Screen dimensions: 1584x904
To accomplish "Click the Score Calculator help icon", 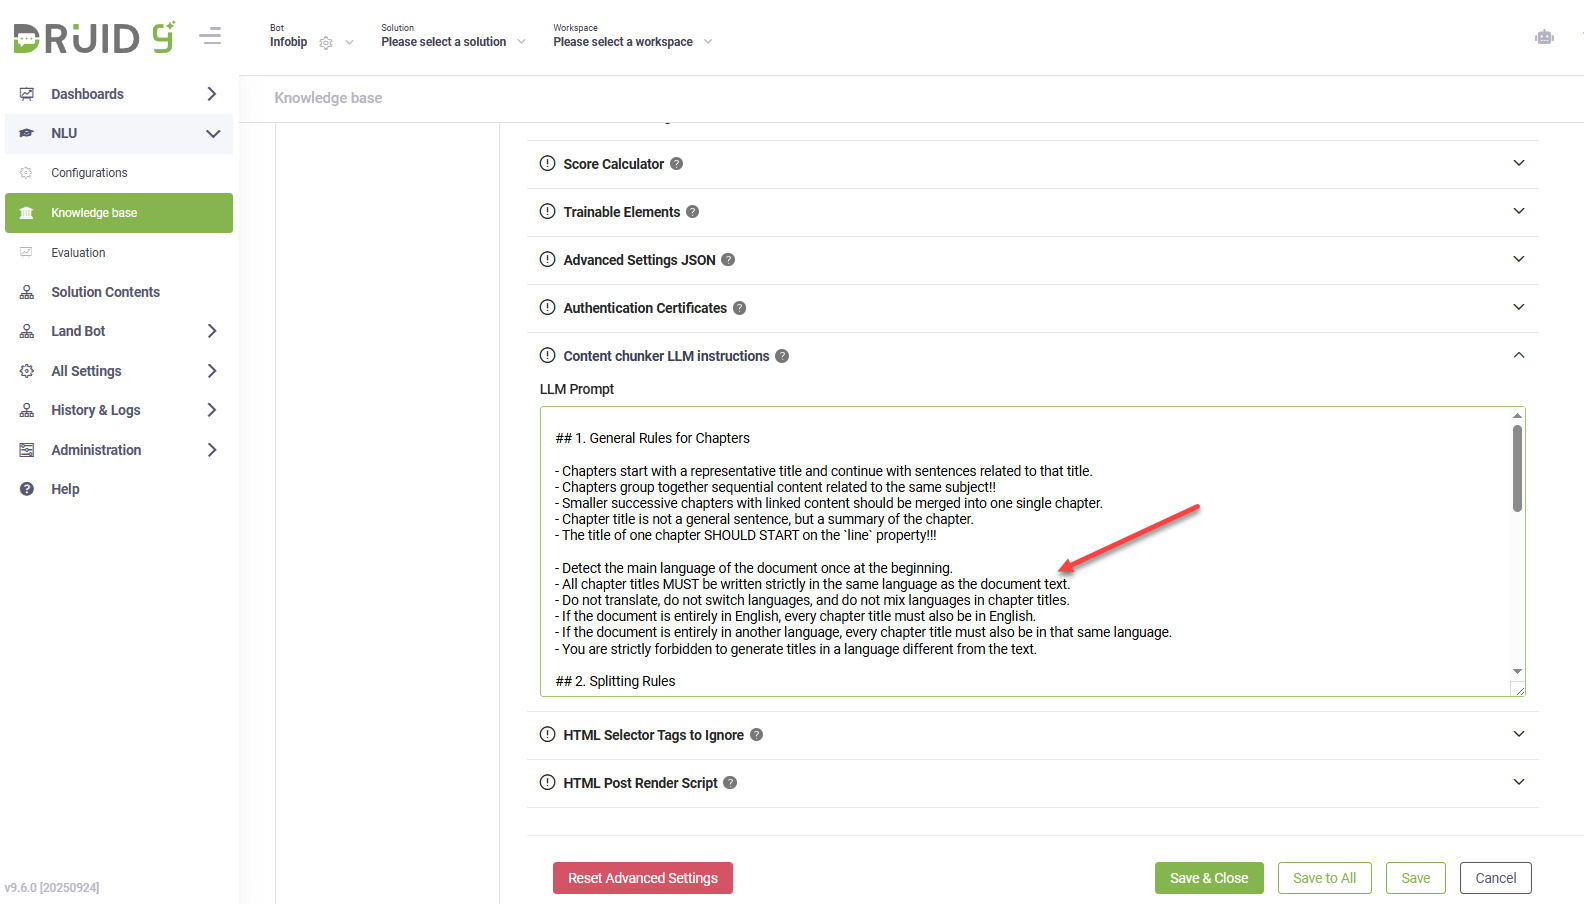I will (677, 164).
